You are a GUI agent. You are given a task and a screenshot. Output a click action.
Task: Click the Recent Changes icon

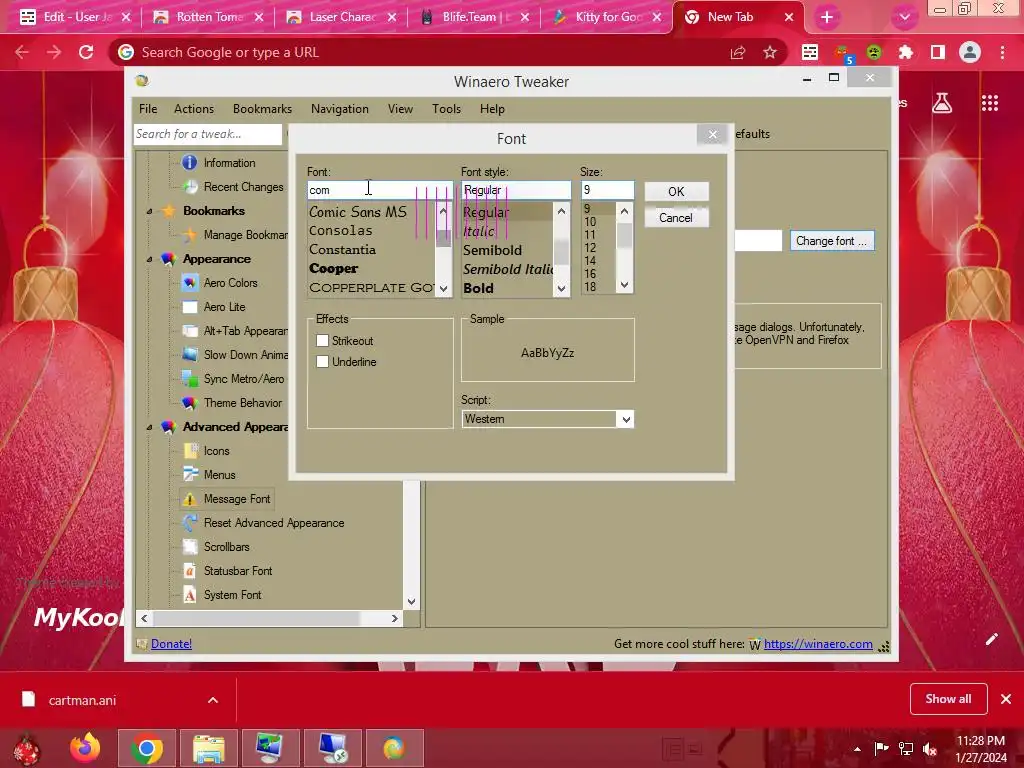coord(189,187)
